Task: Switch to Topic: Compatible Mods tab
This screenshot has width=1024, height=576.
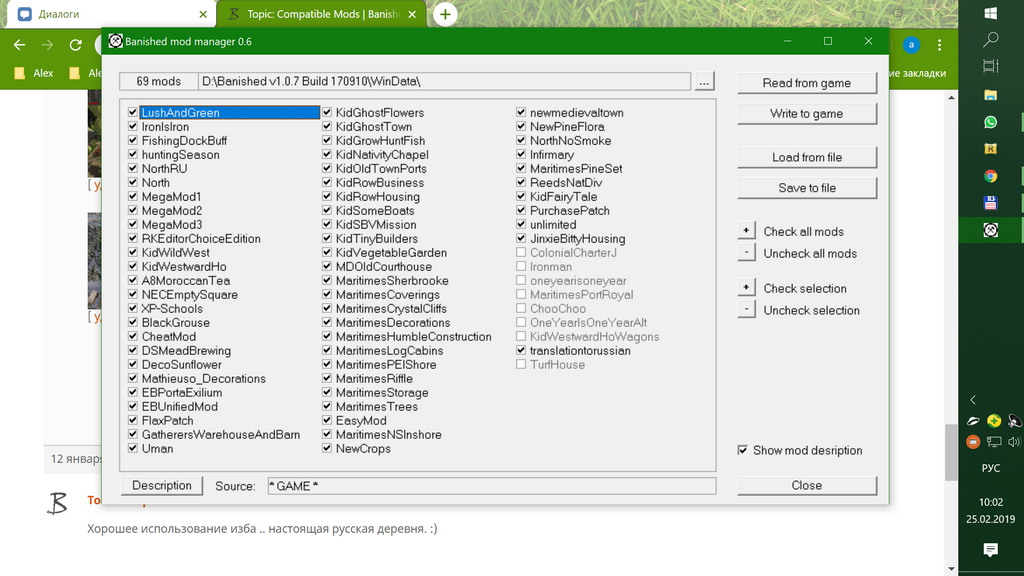Action: [x=320, y=14]
